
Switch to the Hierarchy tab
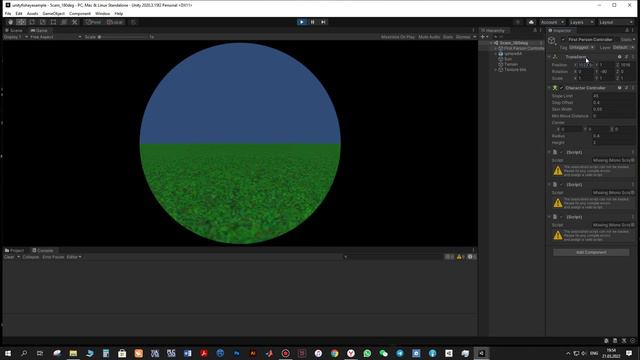tap(494, 31)
